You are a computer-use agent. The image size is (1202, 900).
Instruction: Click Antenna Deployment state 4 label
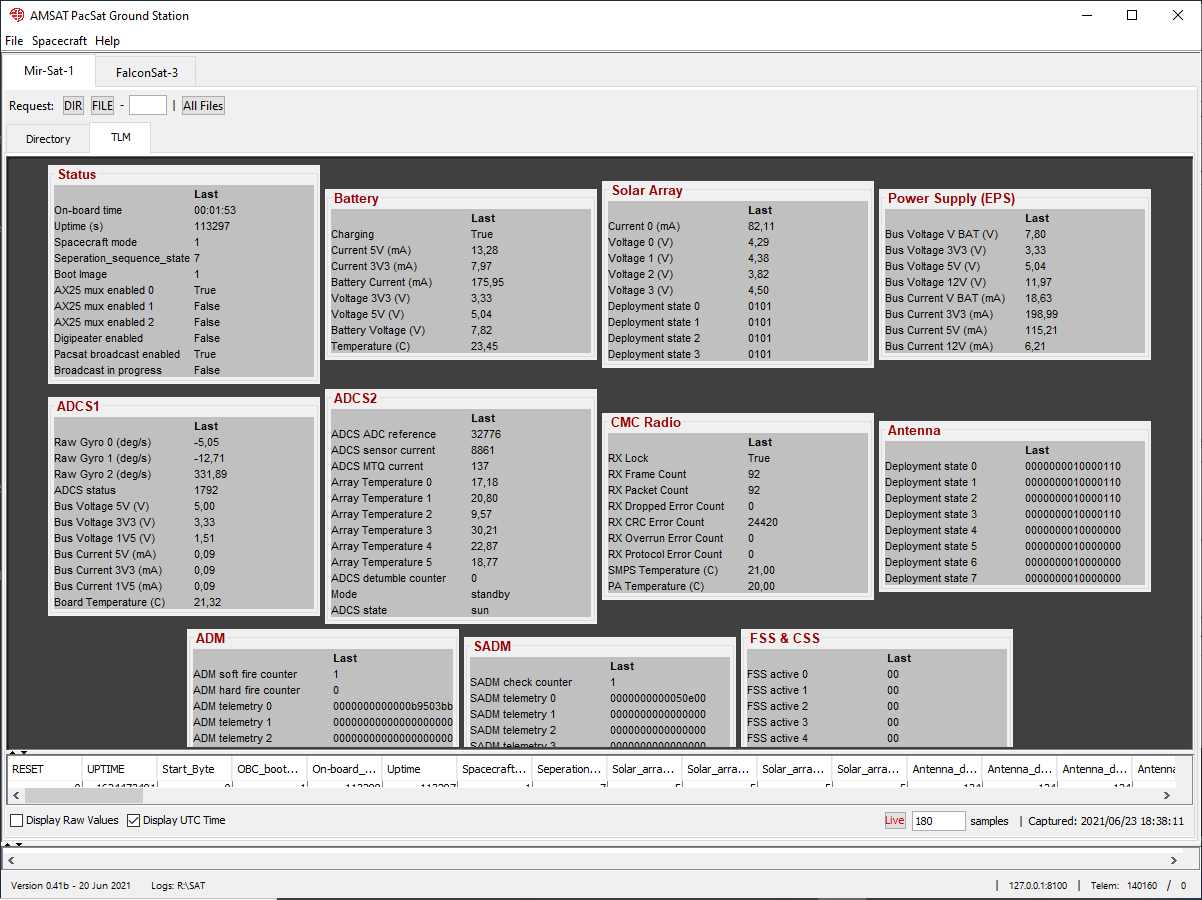[x=931, y=530]
